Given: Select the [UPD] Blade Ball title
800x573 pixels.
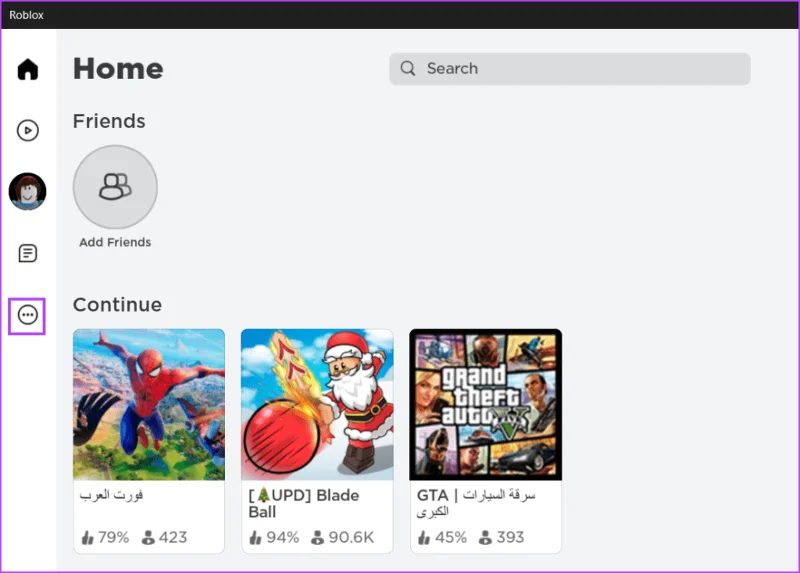Looking at the screenshot, I should [304, 503].
